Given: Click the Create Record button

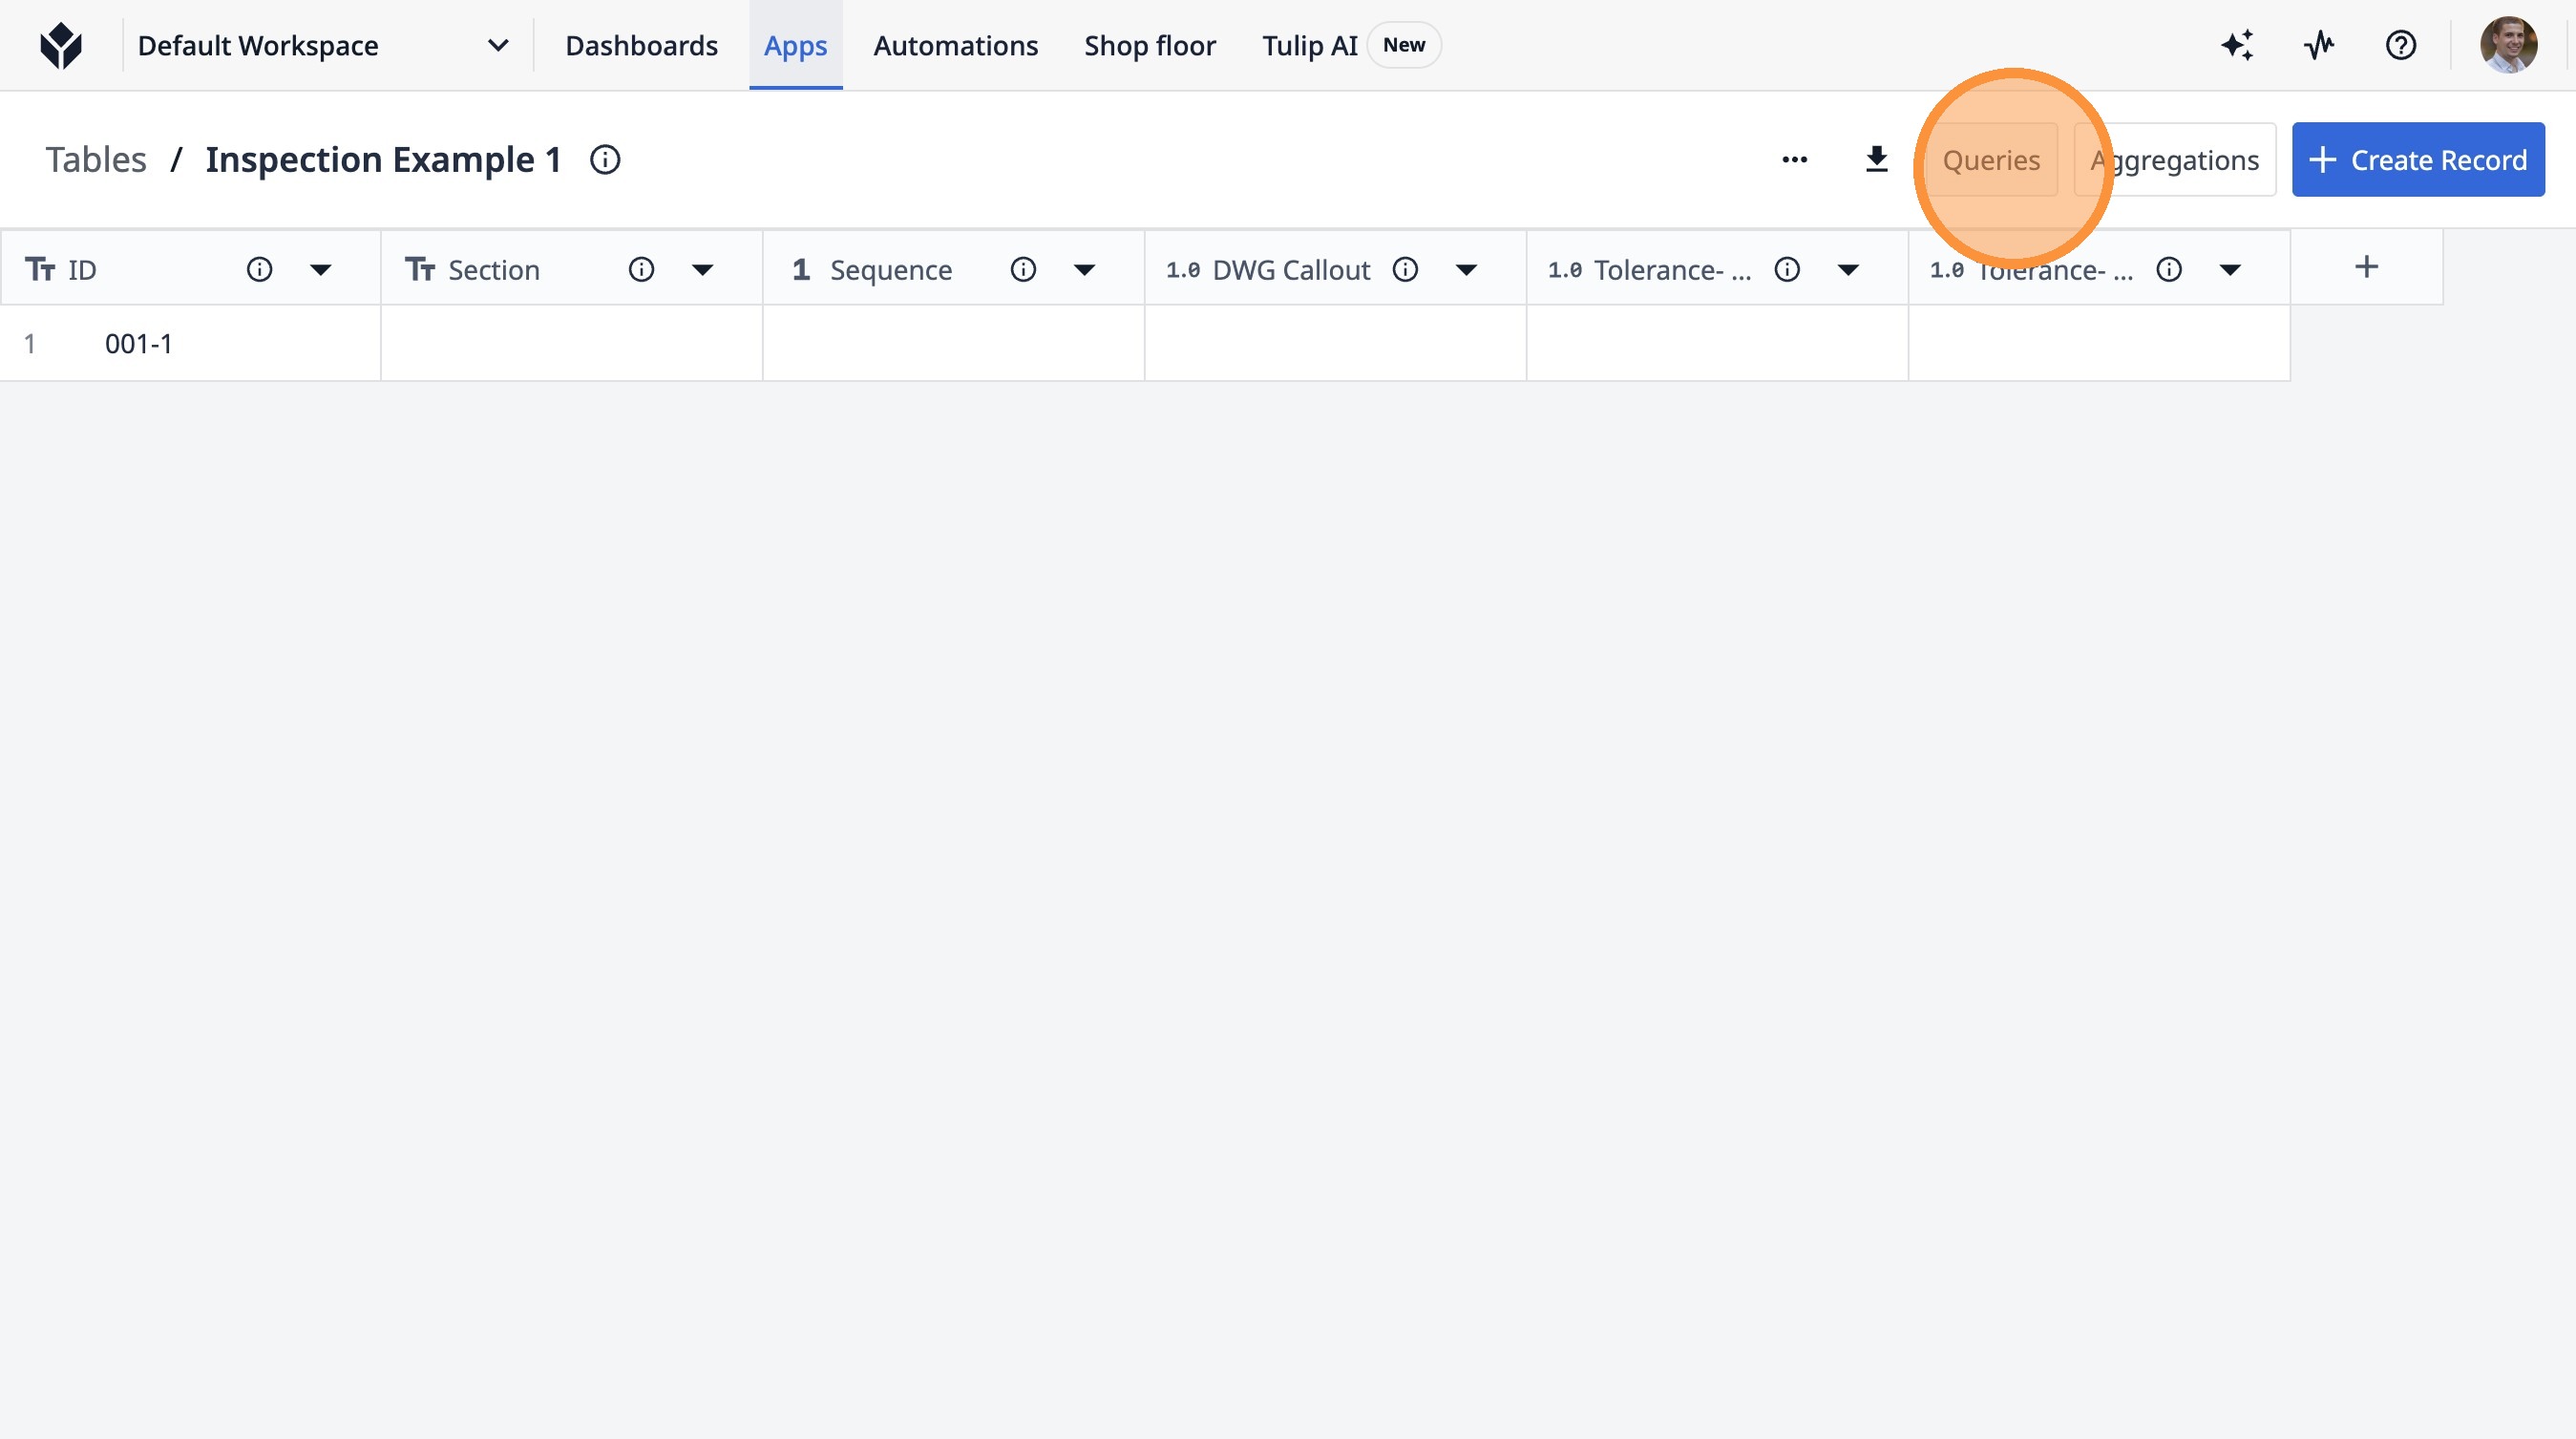Looking at the screenshot, I should click(2417, 160).
